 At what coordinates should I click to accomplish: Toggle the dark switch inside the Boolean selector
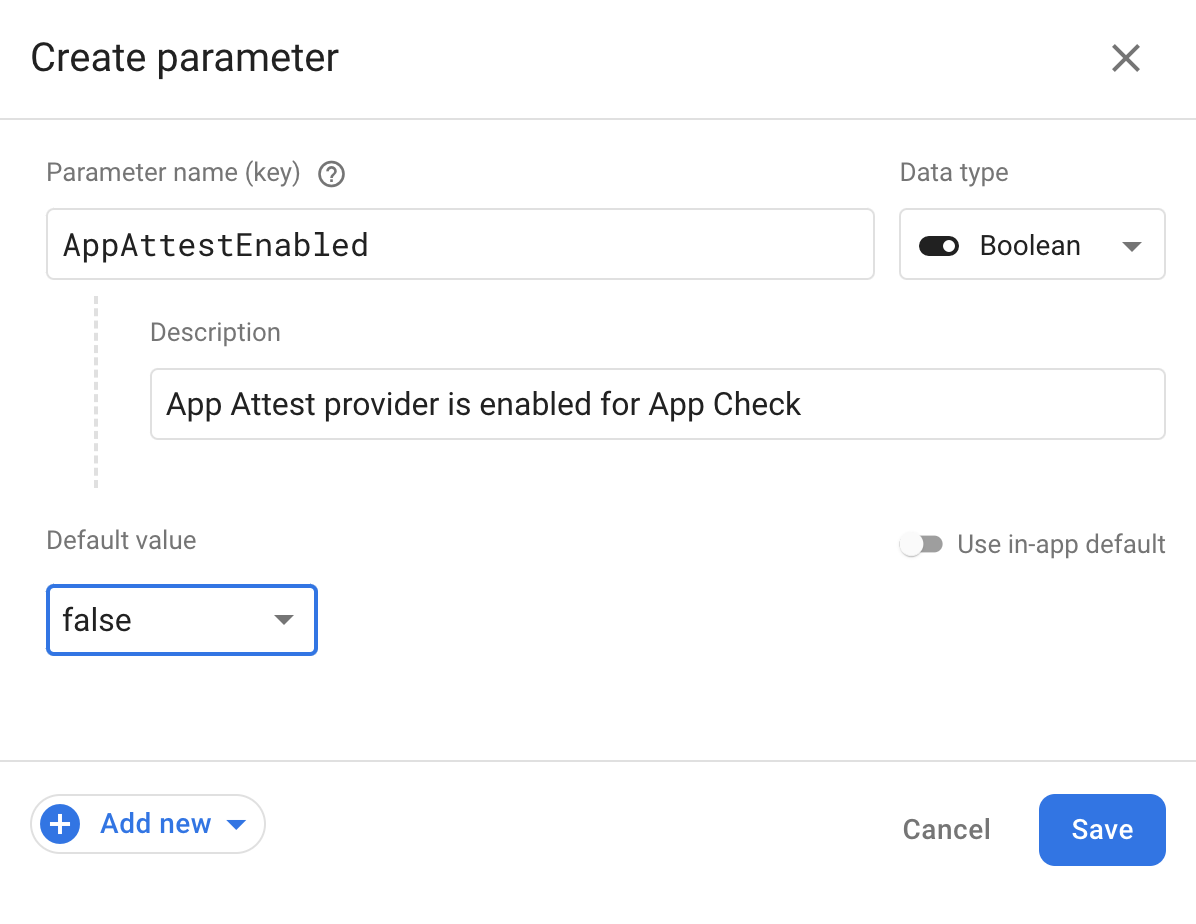pos(939,244)
